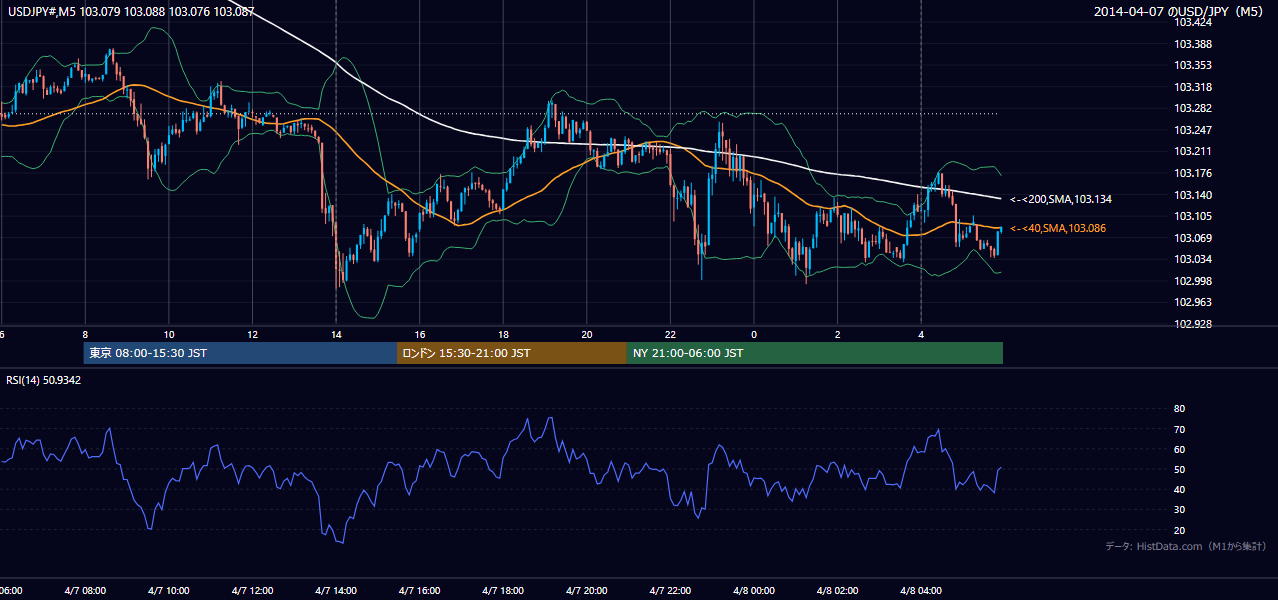Click hour label 2 under the price chart

pyautogui.click(x=838, y=334)
